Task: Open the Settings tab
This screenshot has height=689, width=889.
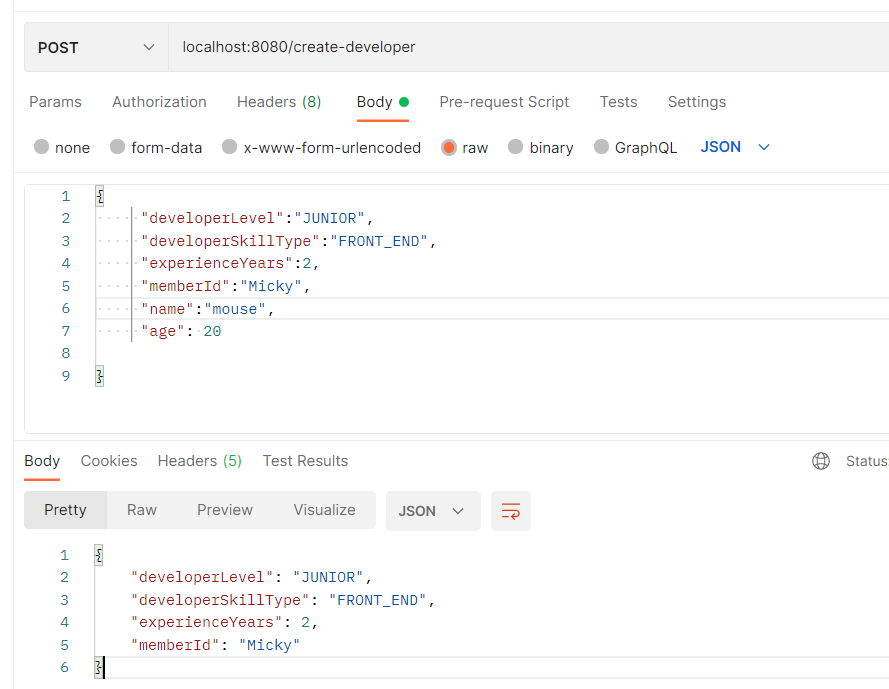Action: point(697,102)
